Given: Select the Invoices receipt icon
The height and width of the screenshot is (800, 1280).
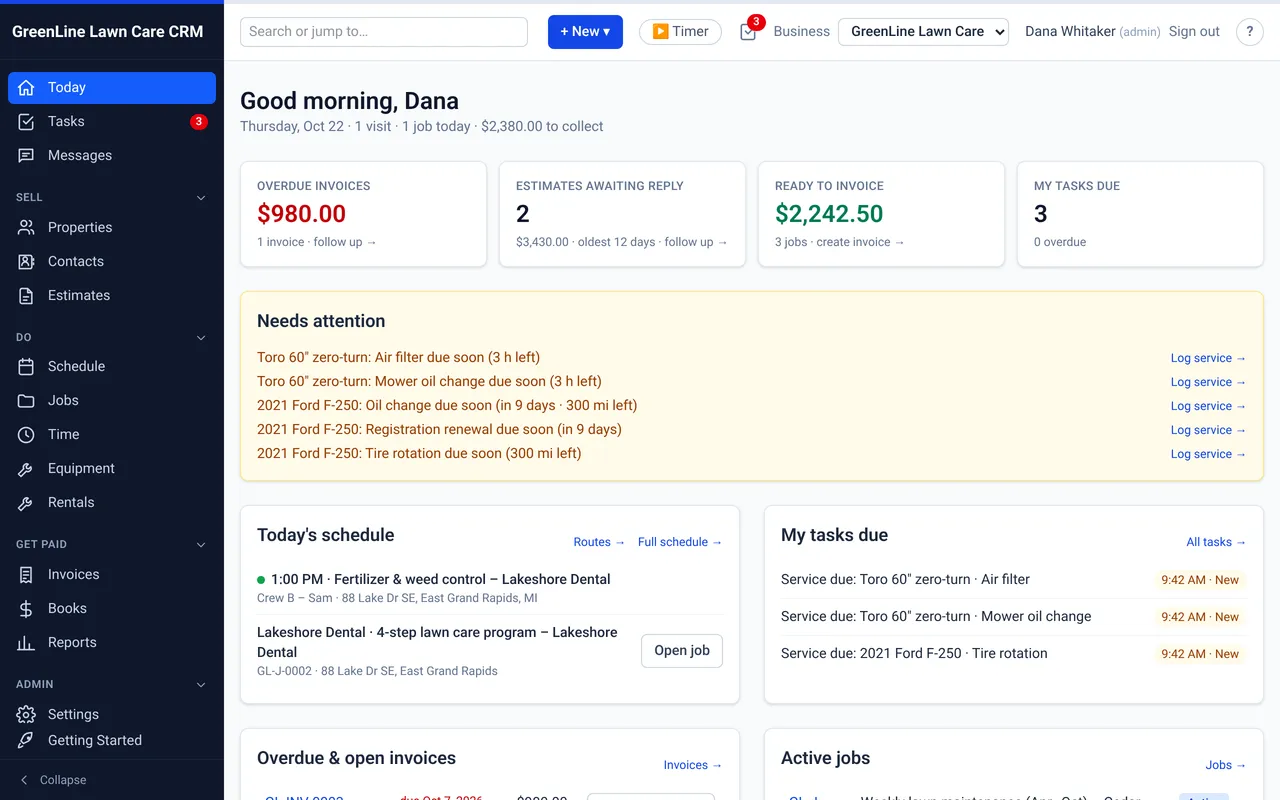Looking at the screenshot, I should point(27,575).
